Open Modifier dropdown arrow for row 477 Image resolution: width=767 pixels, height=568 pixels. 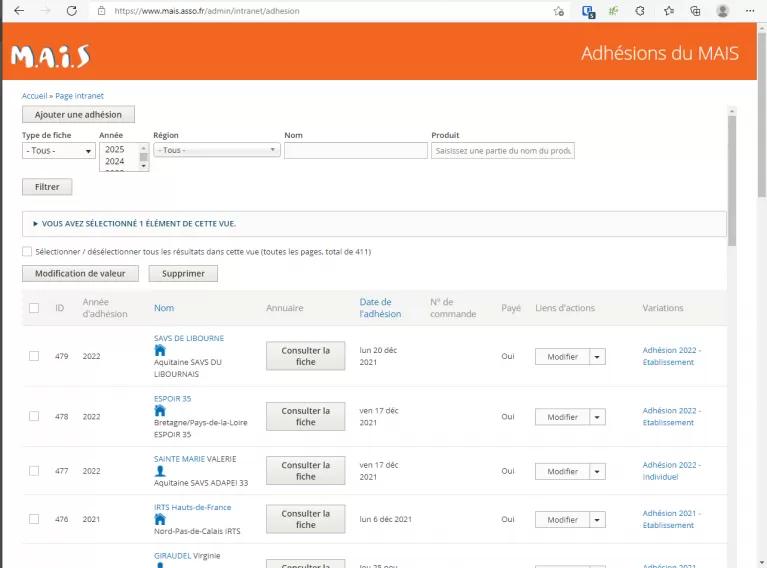pyautogui.click(x=597, y=472)
